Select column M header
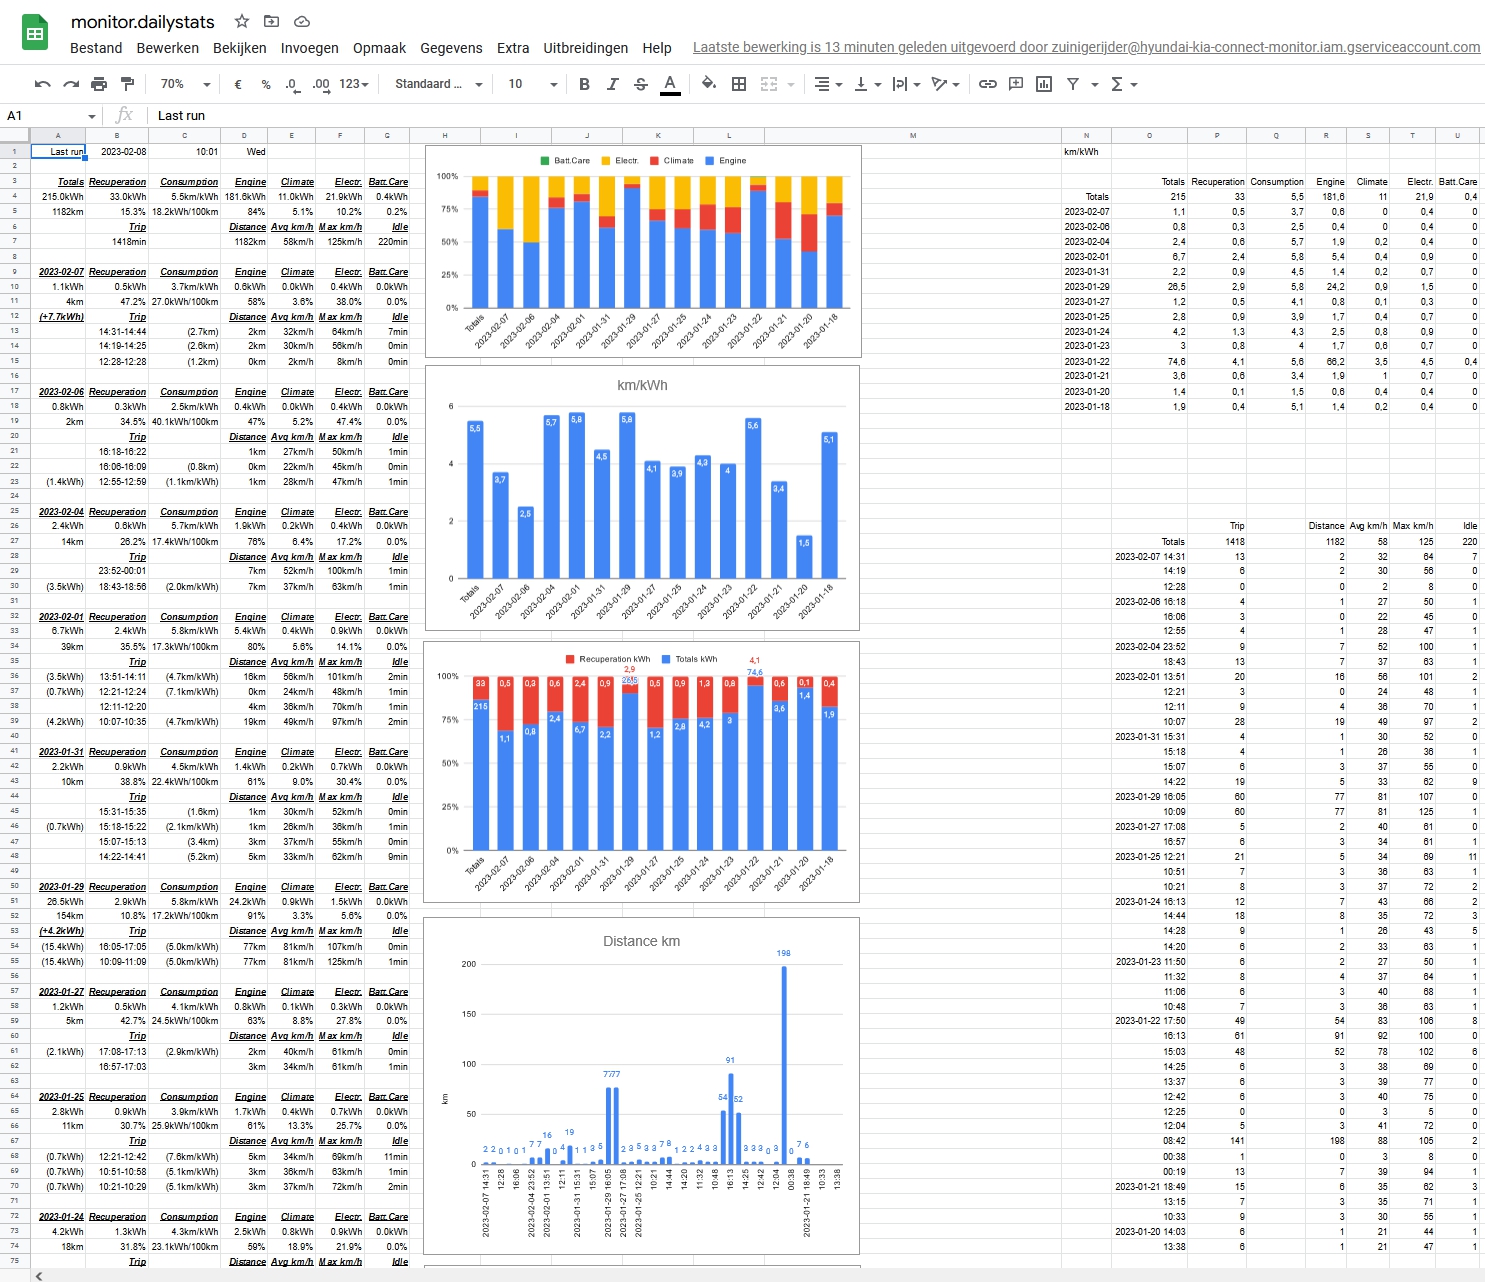This screenshot has height=1282, width=1485. tap(913, 135)
